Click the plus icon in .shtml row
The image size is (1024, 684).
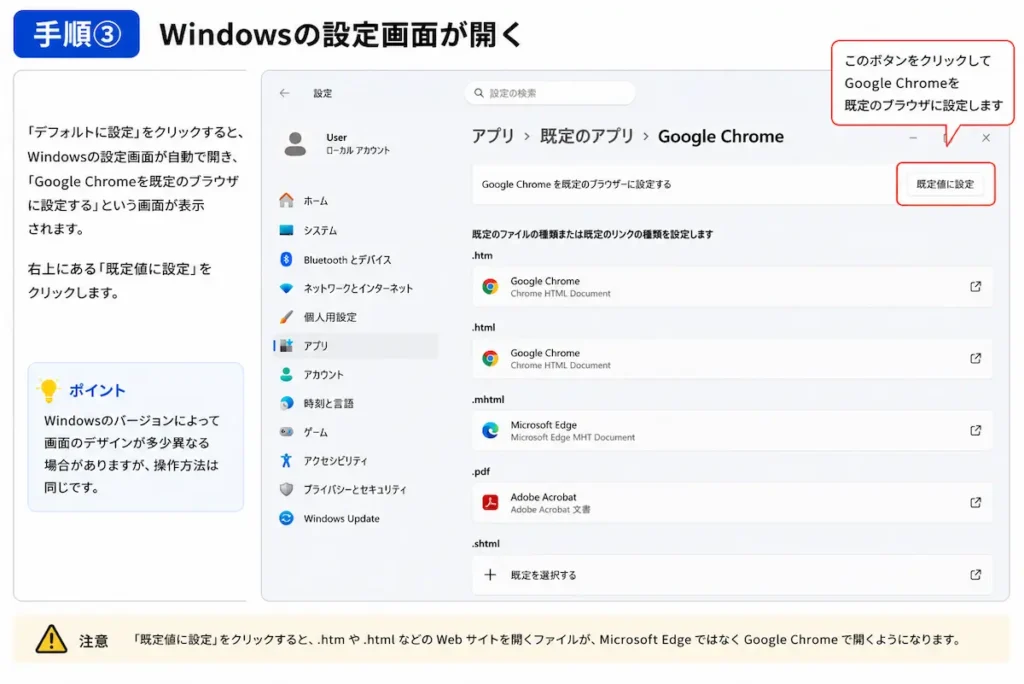[490, 575]
